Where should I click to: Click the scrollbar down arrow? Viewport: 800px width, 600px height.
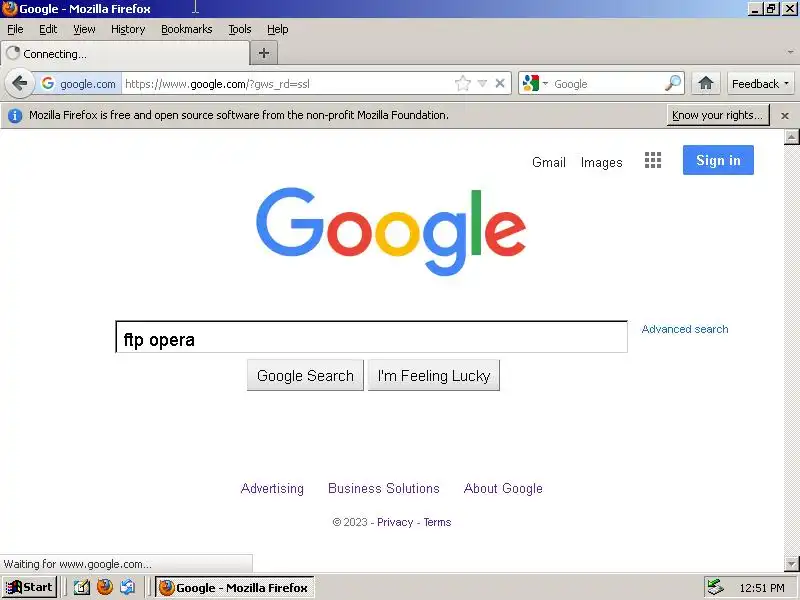tap(791, 564)
